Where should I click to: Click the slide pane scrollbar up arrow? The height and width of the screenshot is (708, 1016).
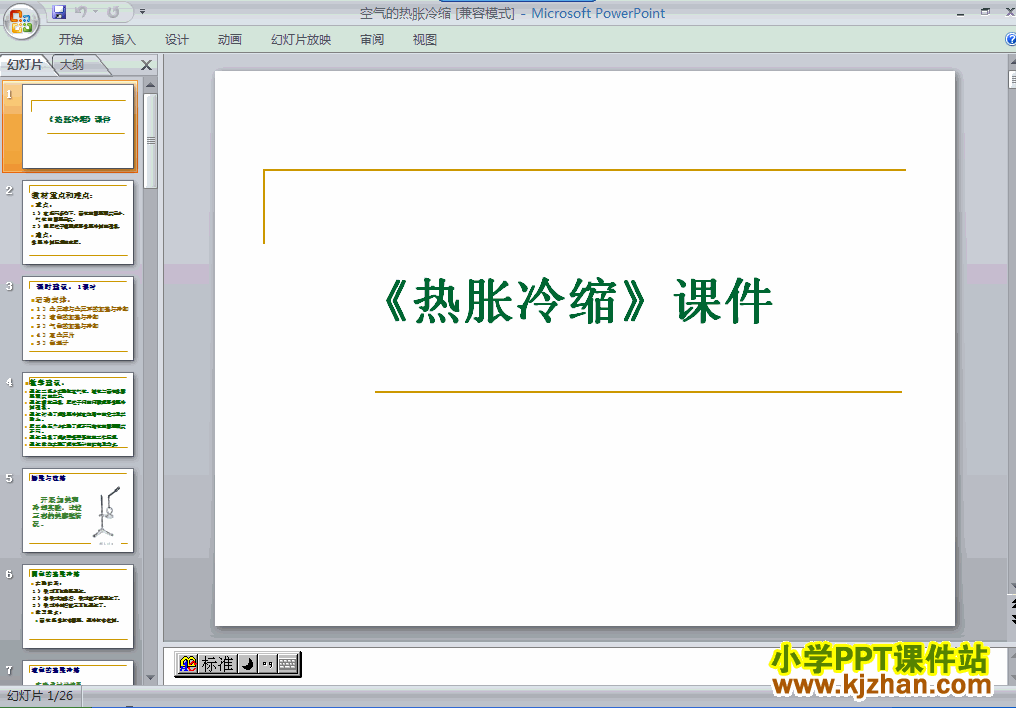click(150, 85)
